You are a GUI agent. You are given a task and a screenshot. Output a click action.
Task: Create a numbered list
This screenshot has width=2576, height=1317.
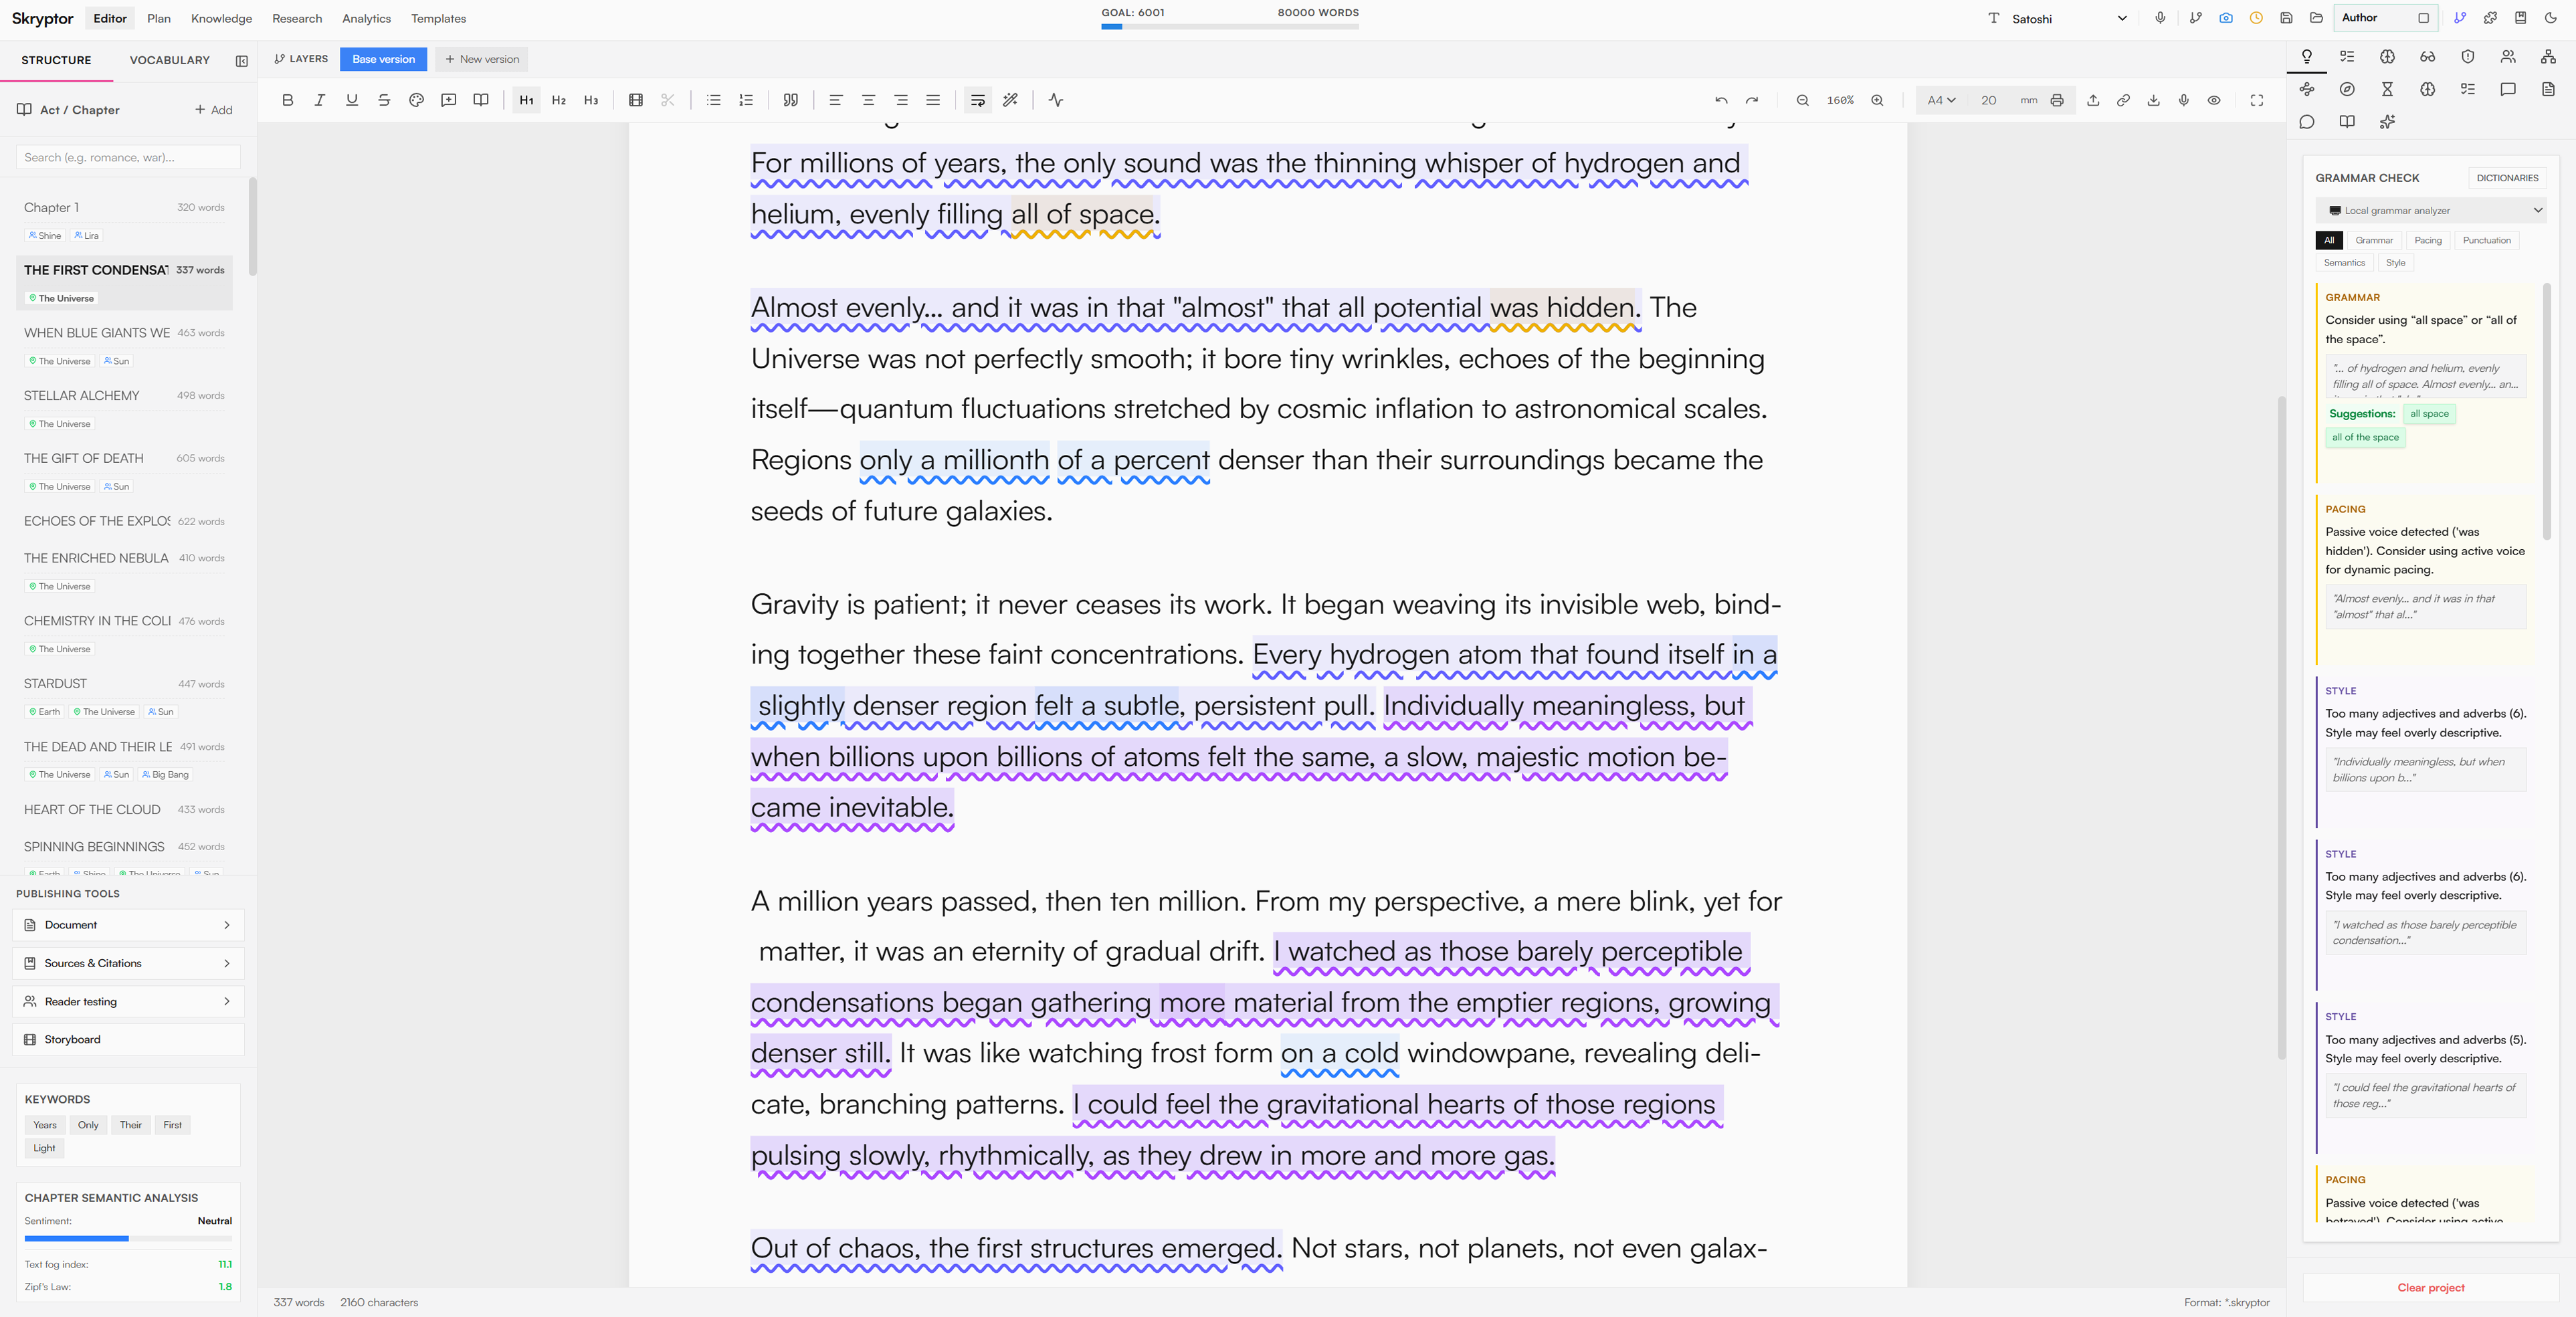pos(746,100)
